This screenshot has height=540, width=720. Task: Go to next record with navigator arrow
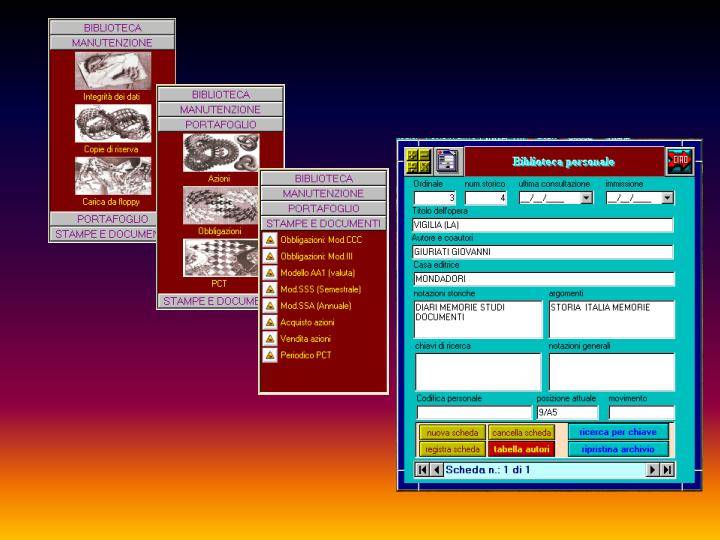click(x=652, y=470)
